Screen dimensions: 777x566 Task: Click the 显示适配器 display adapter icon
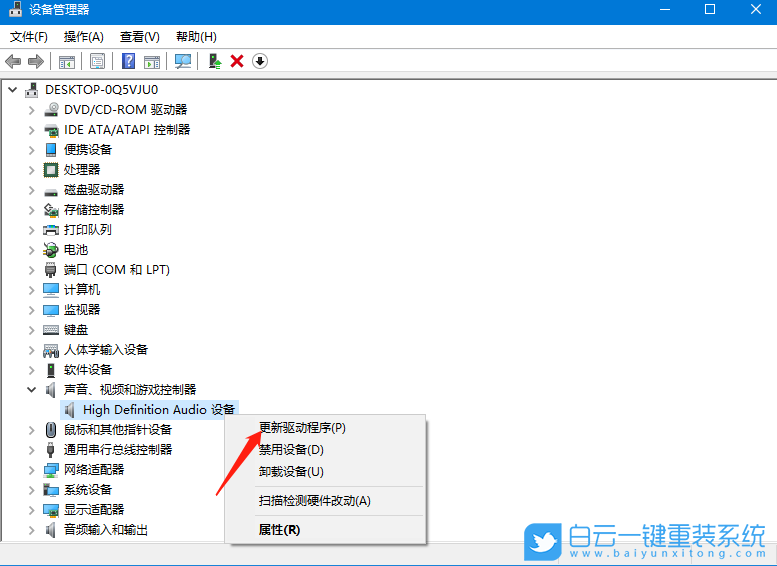pos(51,510)
